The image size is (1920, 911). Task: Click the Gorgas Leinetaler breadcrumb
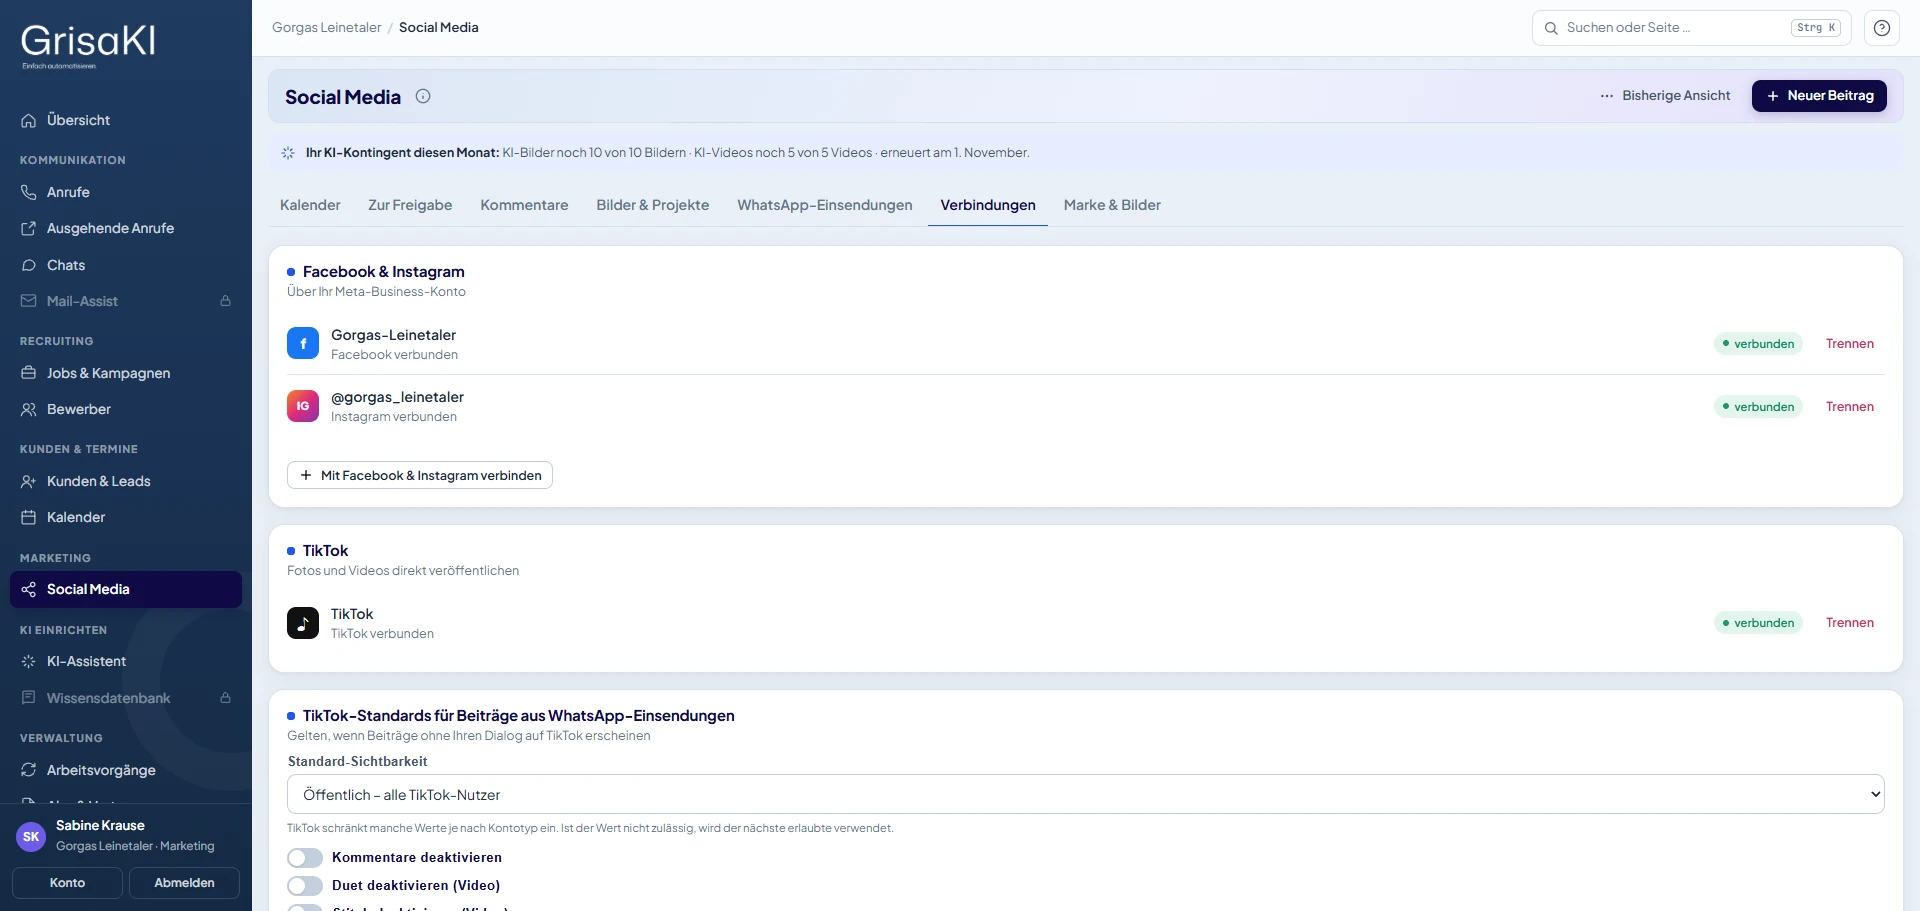[x=326, y=28]
